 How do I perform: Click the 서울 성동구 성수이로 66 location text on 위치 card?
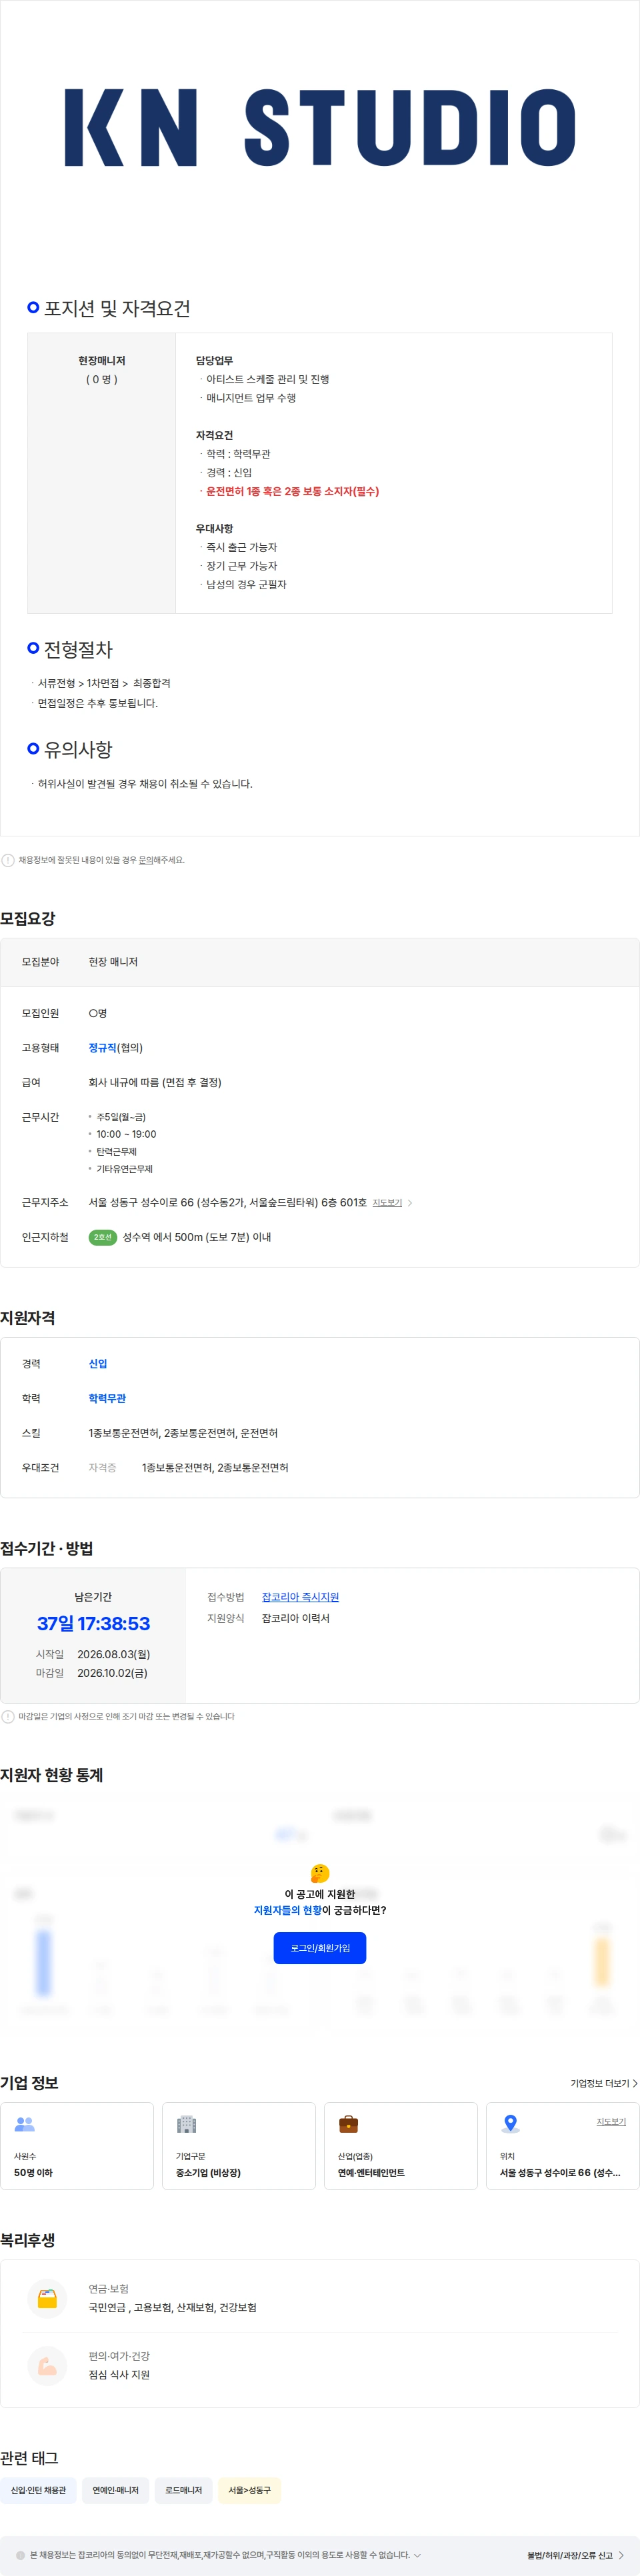tap(560, 2173)
